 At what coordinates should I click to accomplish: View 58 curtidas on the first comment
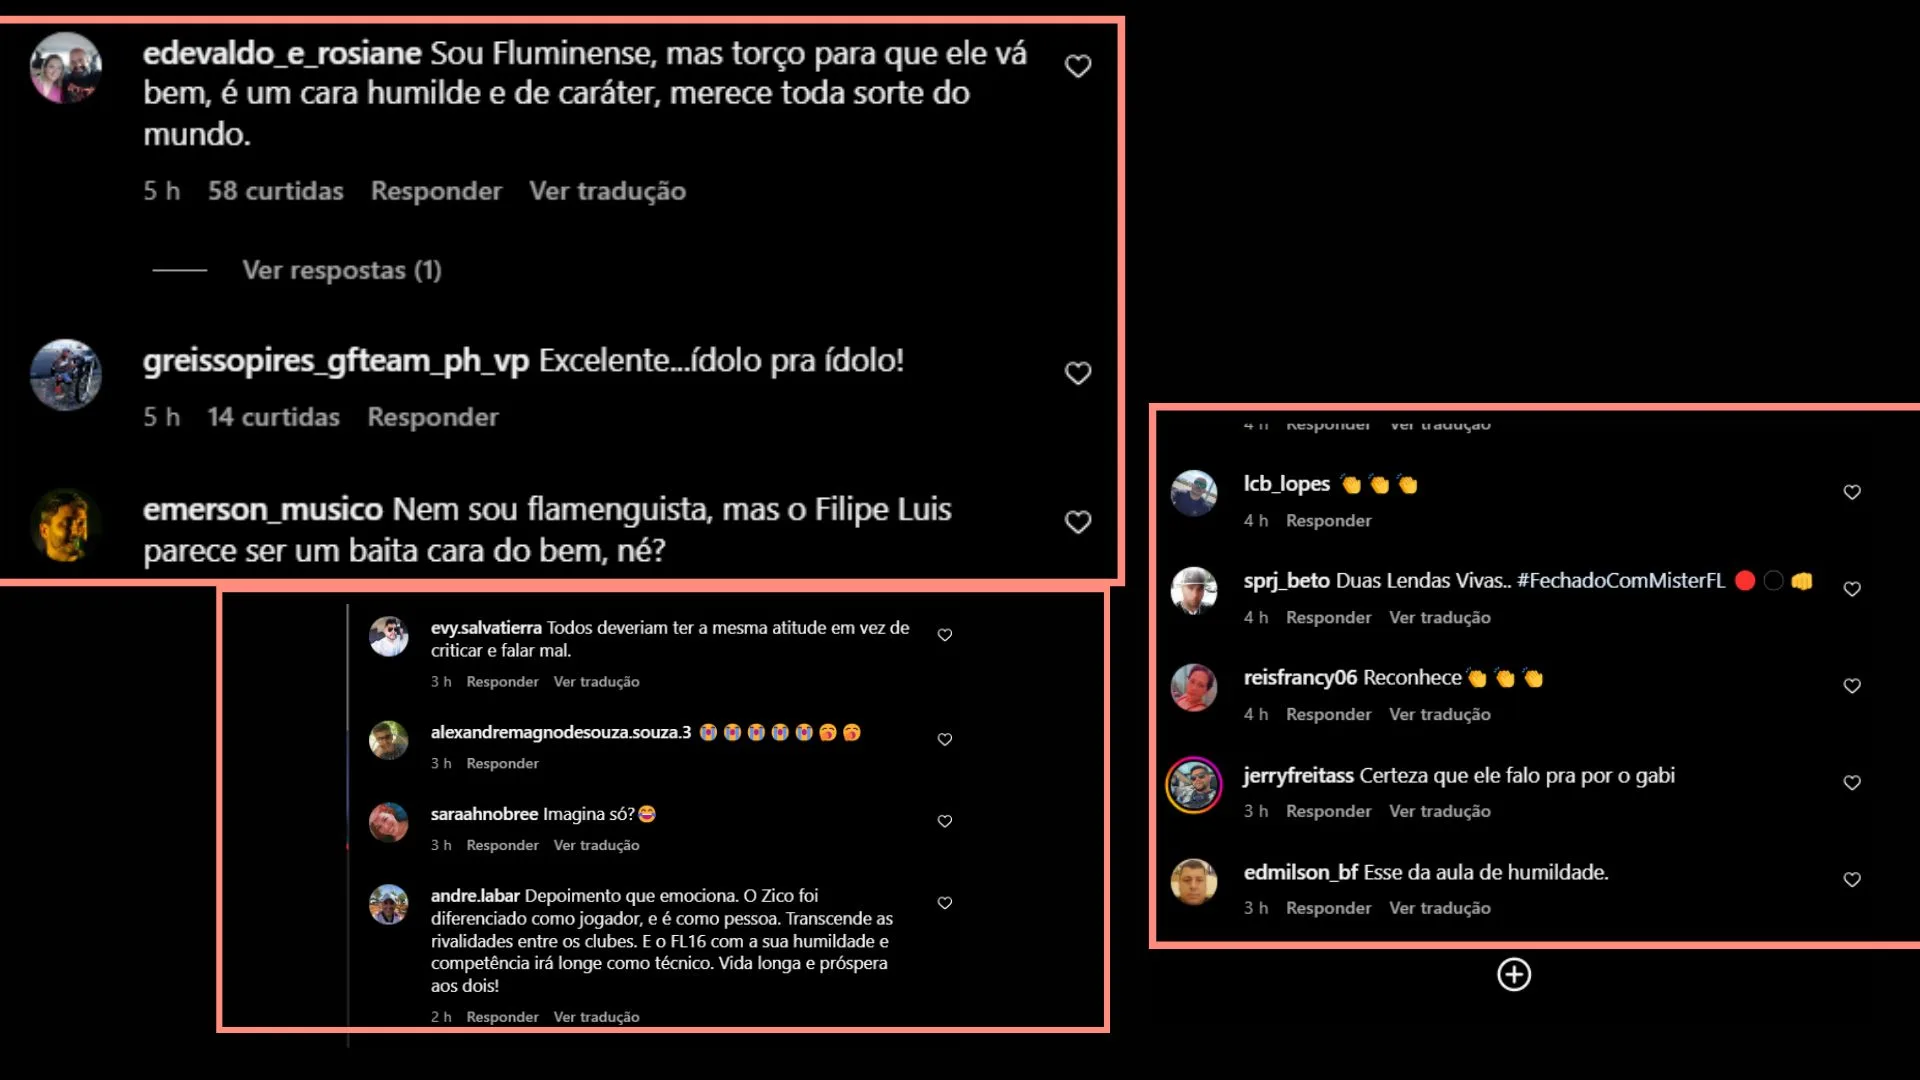tap(275, 191)
